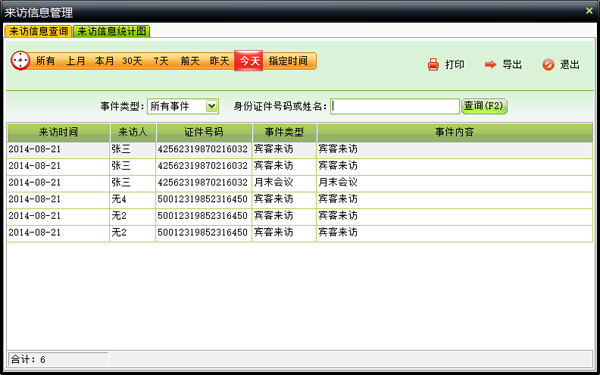Click the 导出 text button

[x=512, y=65]
